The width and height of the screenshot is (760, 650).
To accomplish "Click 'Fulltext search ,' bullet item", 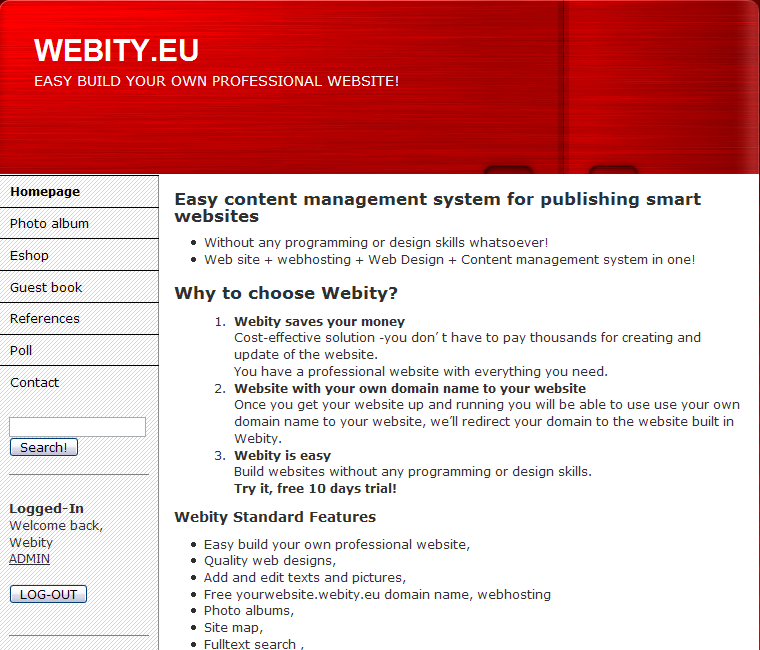I will [253, 644].
